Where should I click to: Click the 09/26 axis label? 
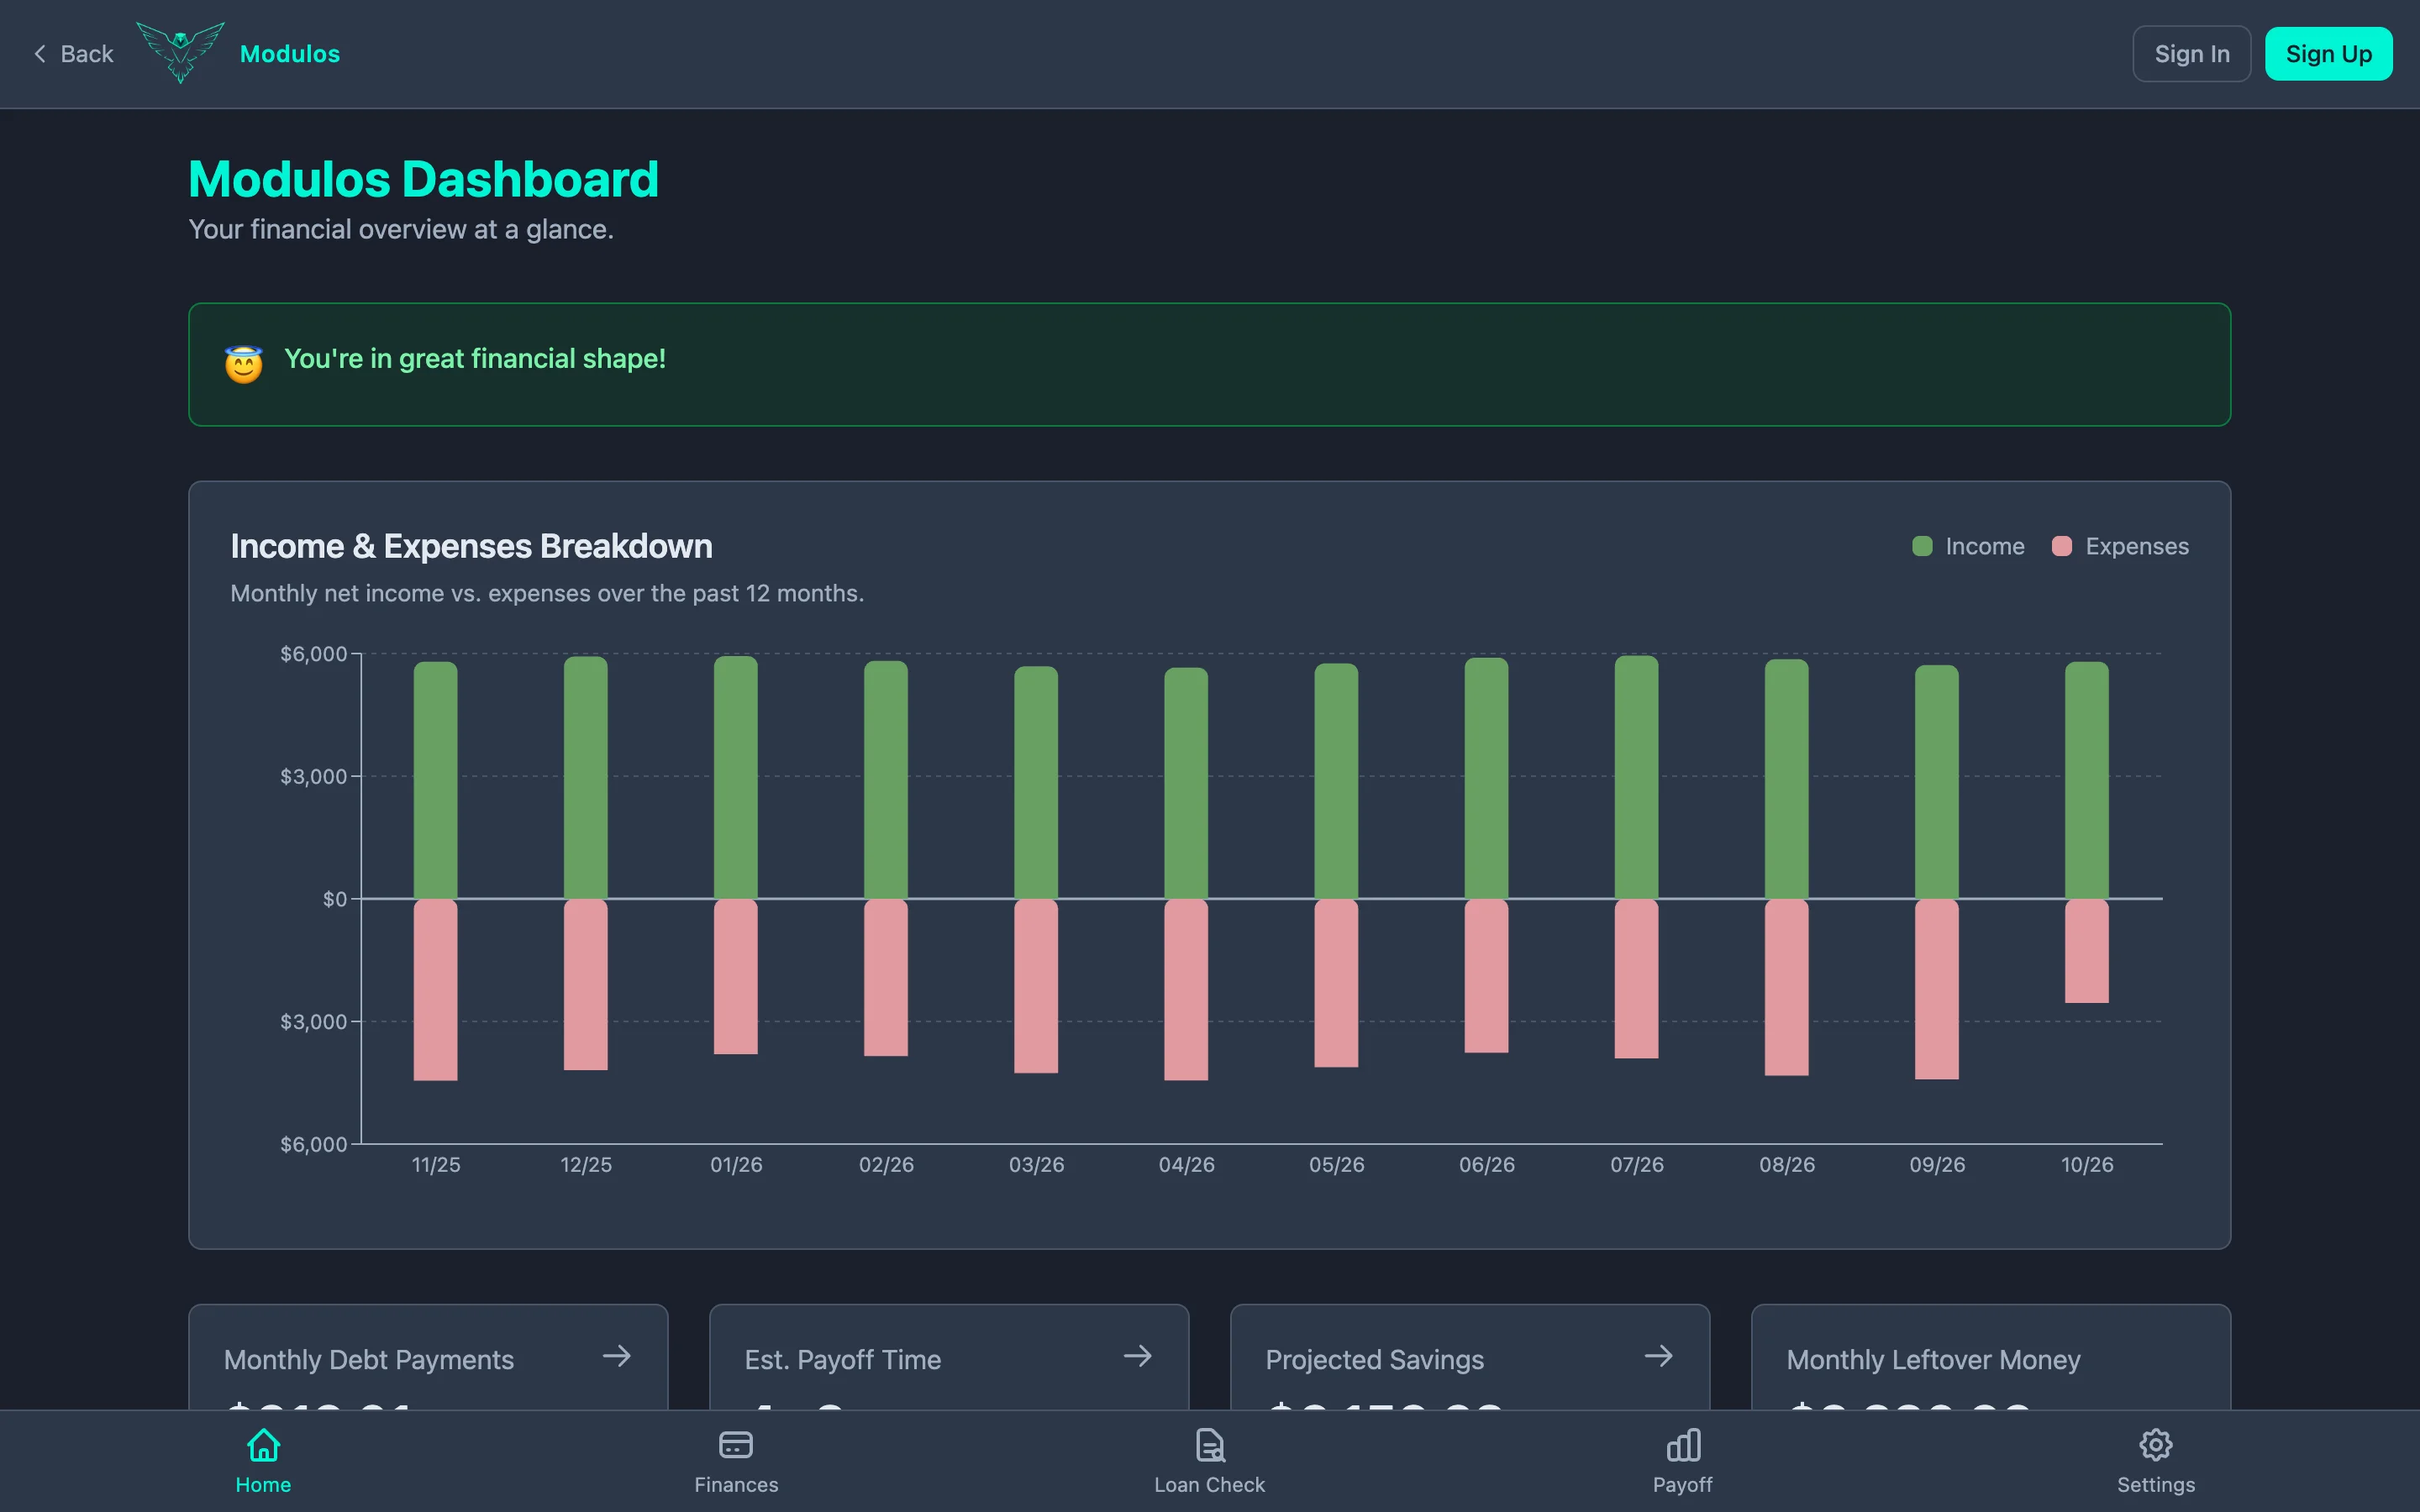[x=1937, y=1165]
